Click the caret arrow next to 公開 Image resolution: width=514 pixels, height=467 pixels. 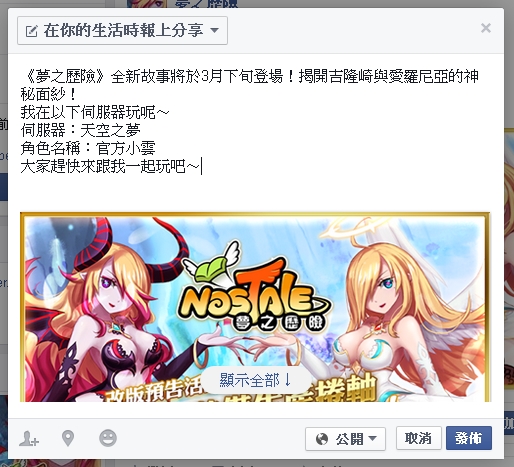pyautogui.click(x=373, y=438)
